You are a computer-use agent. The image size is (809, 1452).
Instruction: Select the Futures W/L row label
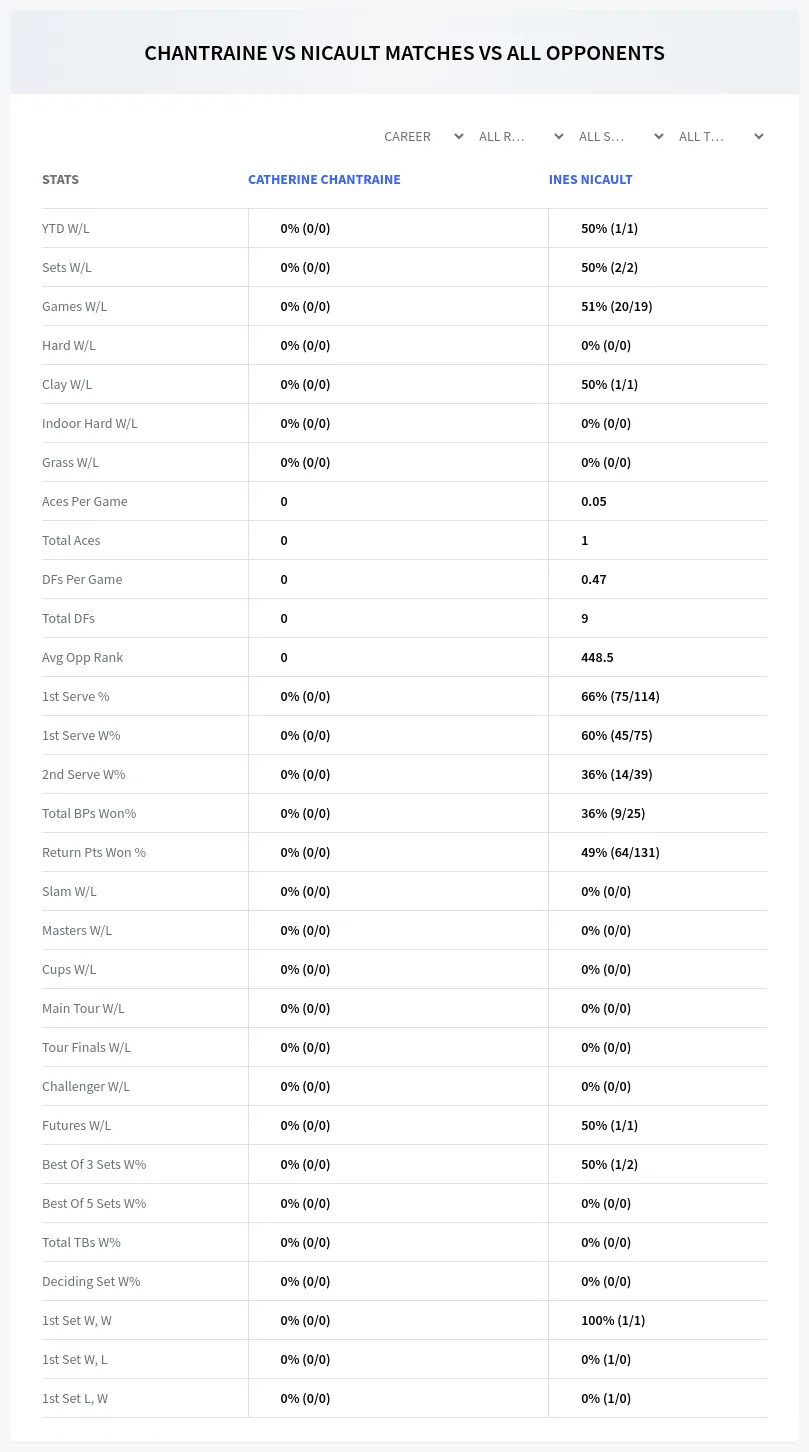point(77,1125)
